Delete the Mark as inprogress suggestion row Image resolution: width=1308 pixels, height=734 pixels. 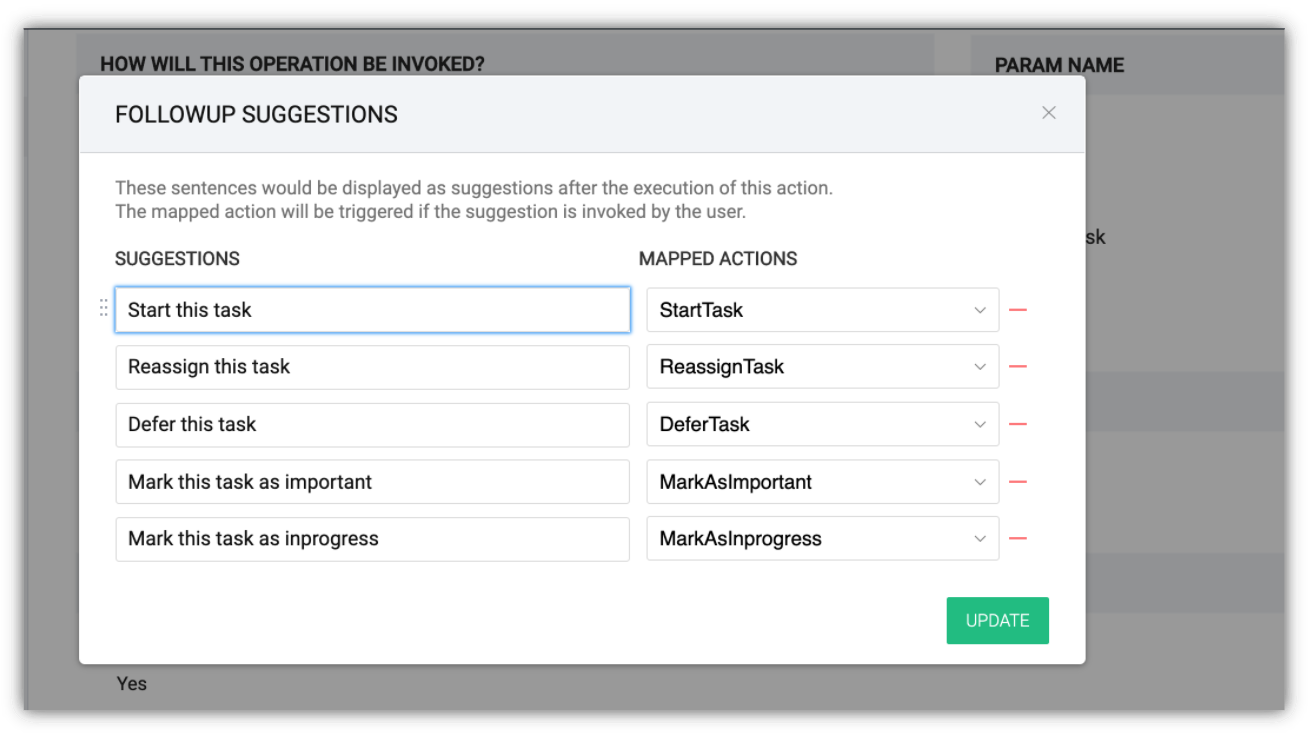[1018, 539]
